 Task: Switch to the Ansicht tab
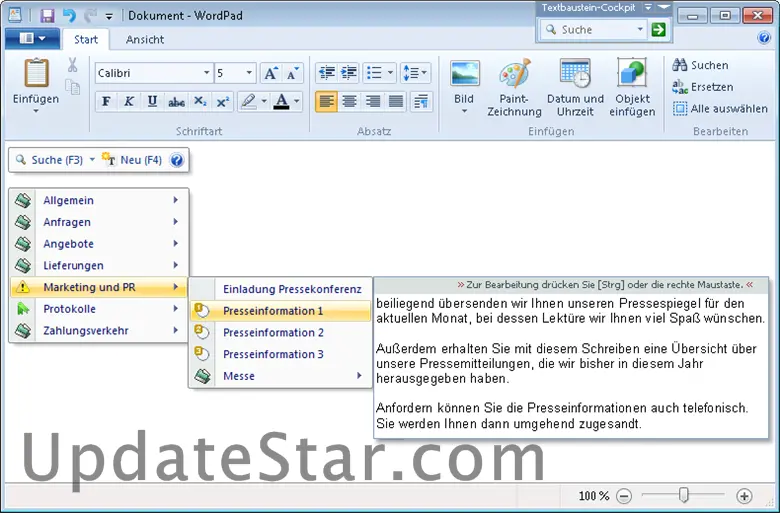coord(145,39)
